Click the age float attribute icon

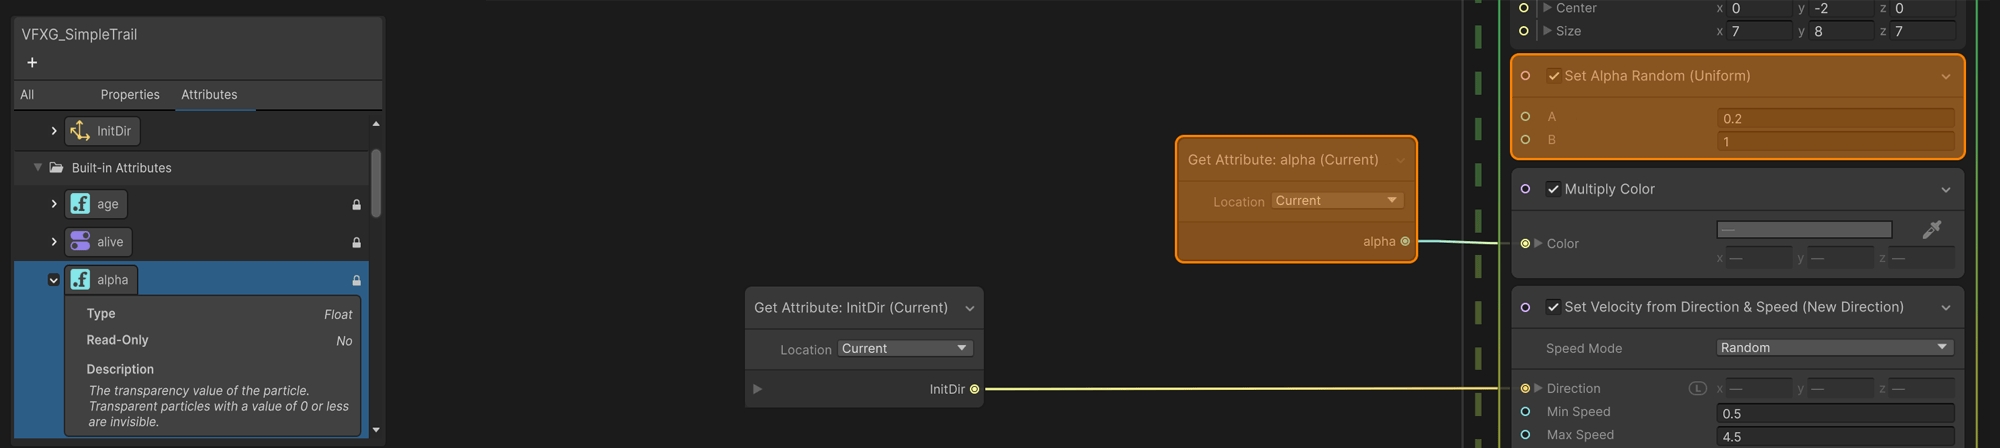(x=80, y=204)
